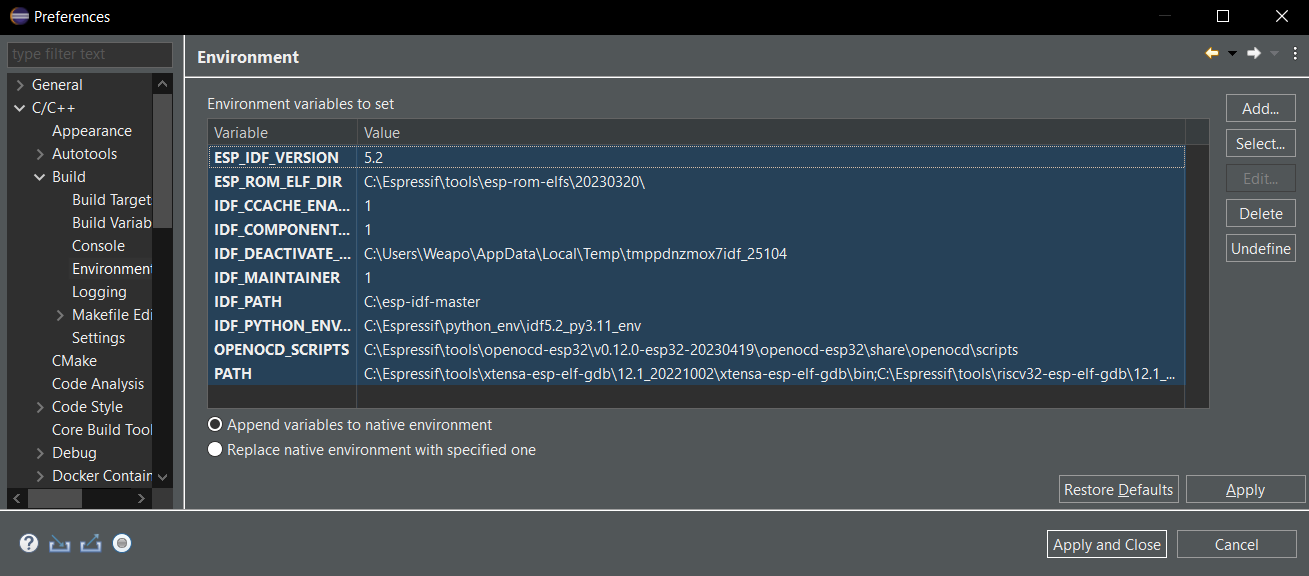This screenshot has width=1309, height=576.
Task: Click the export preferences icon at bottom left
Action: tap(88, 542)
